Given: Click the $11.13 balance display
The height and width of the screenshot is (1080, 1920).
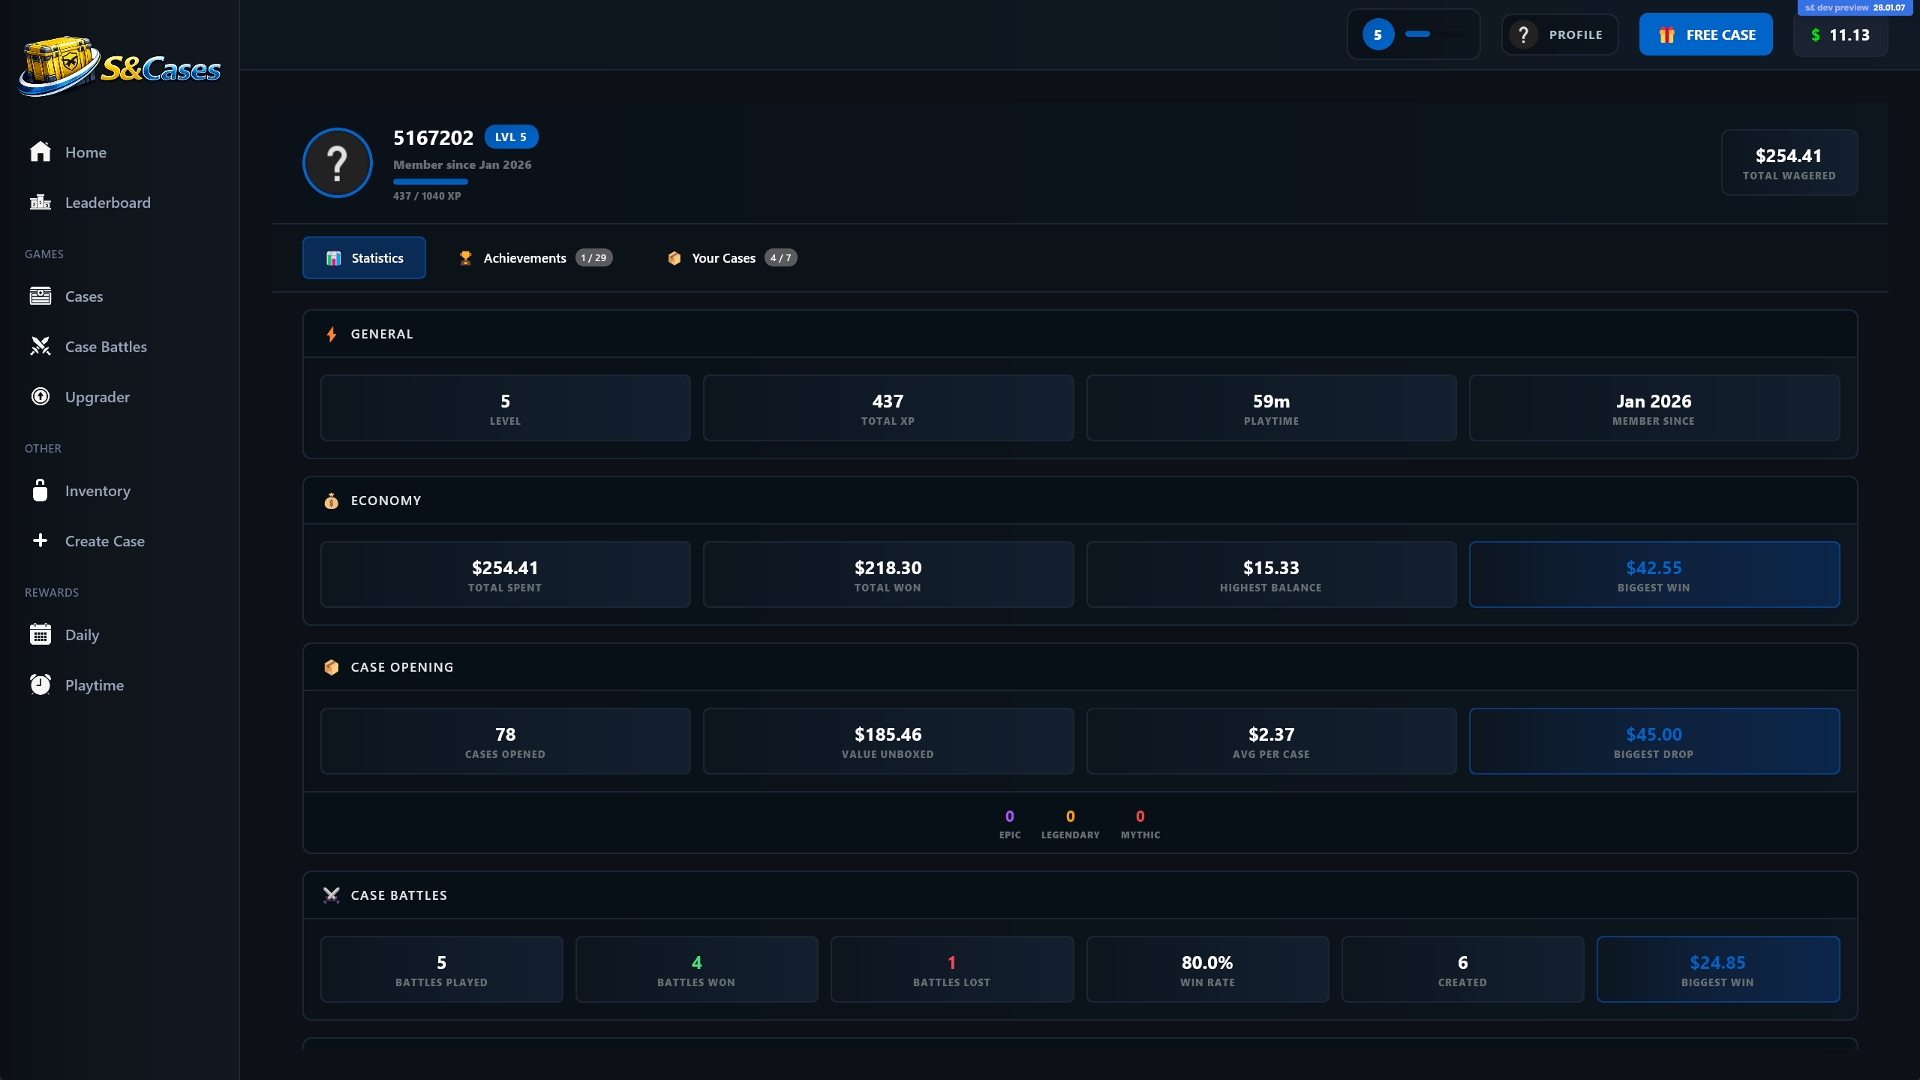Looking at the screenshot, I should point(1840,35).
